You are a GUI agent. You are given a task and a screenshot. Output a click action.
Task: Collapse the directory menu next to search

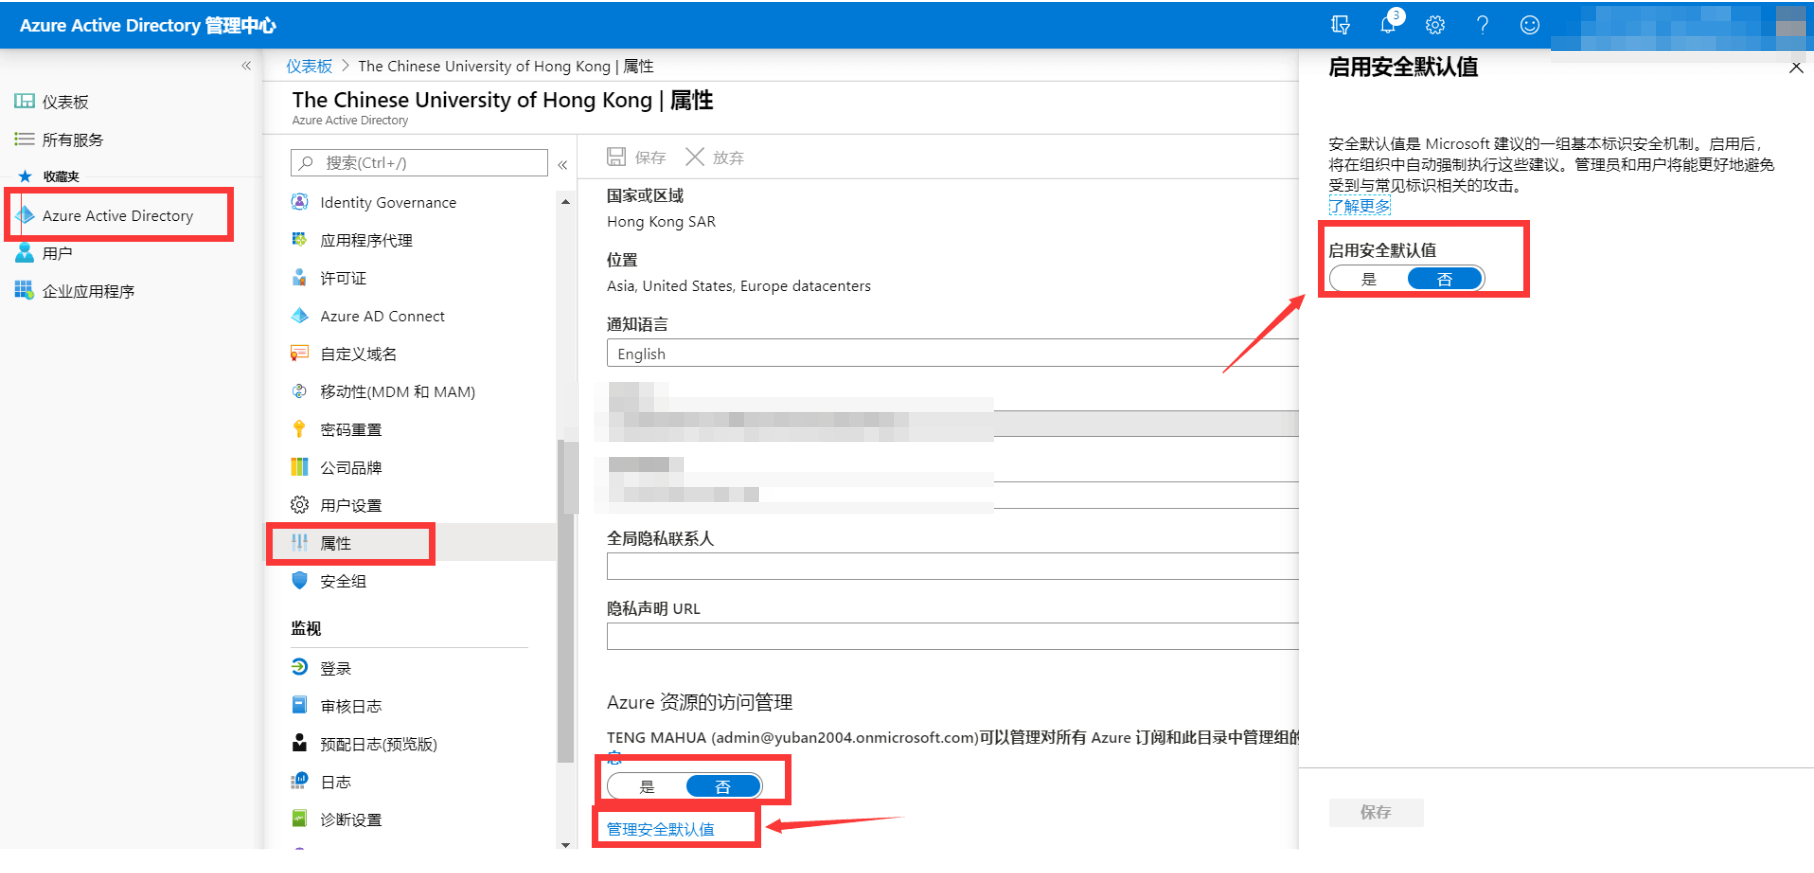pos(563,164)
